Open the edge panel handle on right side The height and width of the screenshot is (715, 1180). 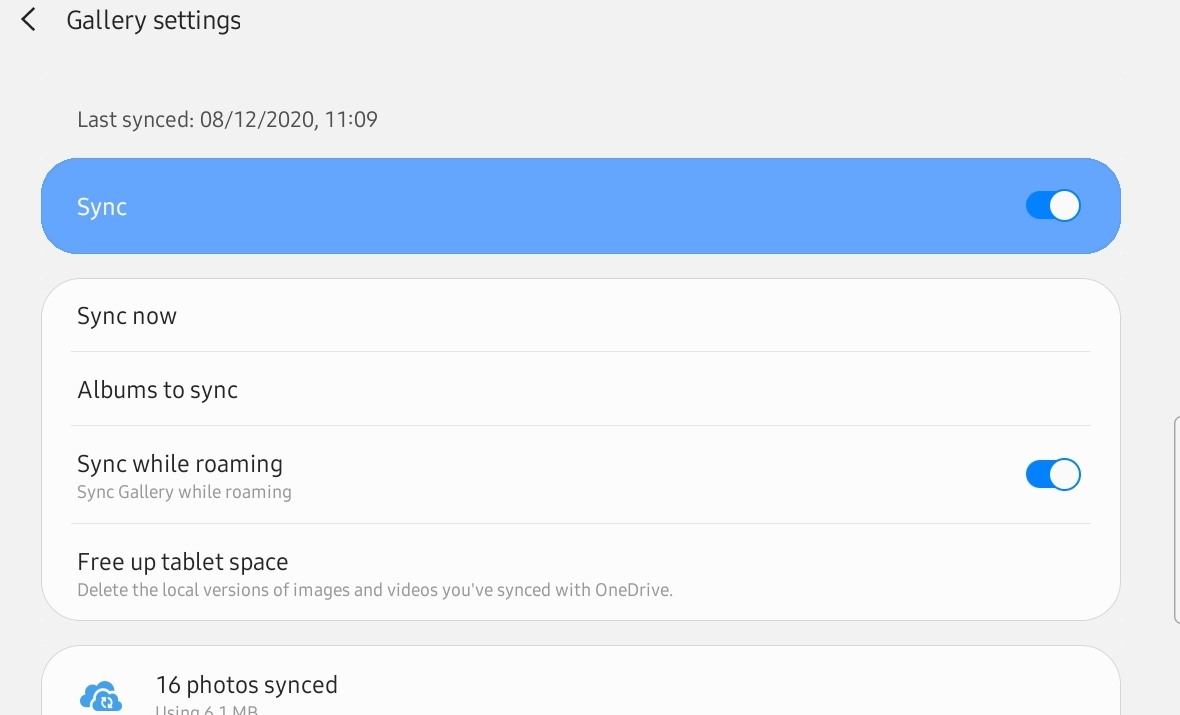coord(1176,519)
